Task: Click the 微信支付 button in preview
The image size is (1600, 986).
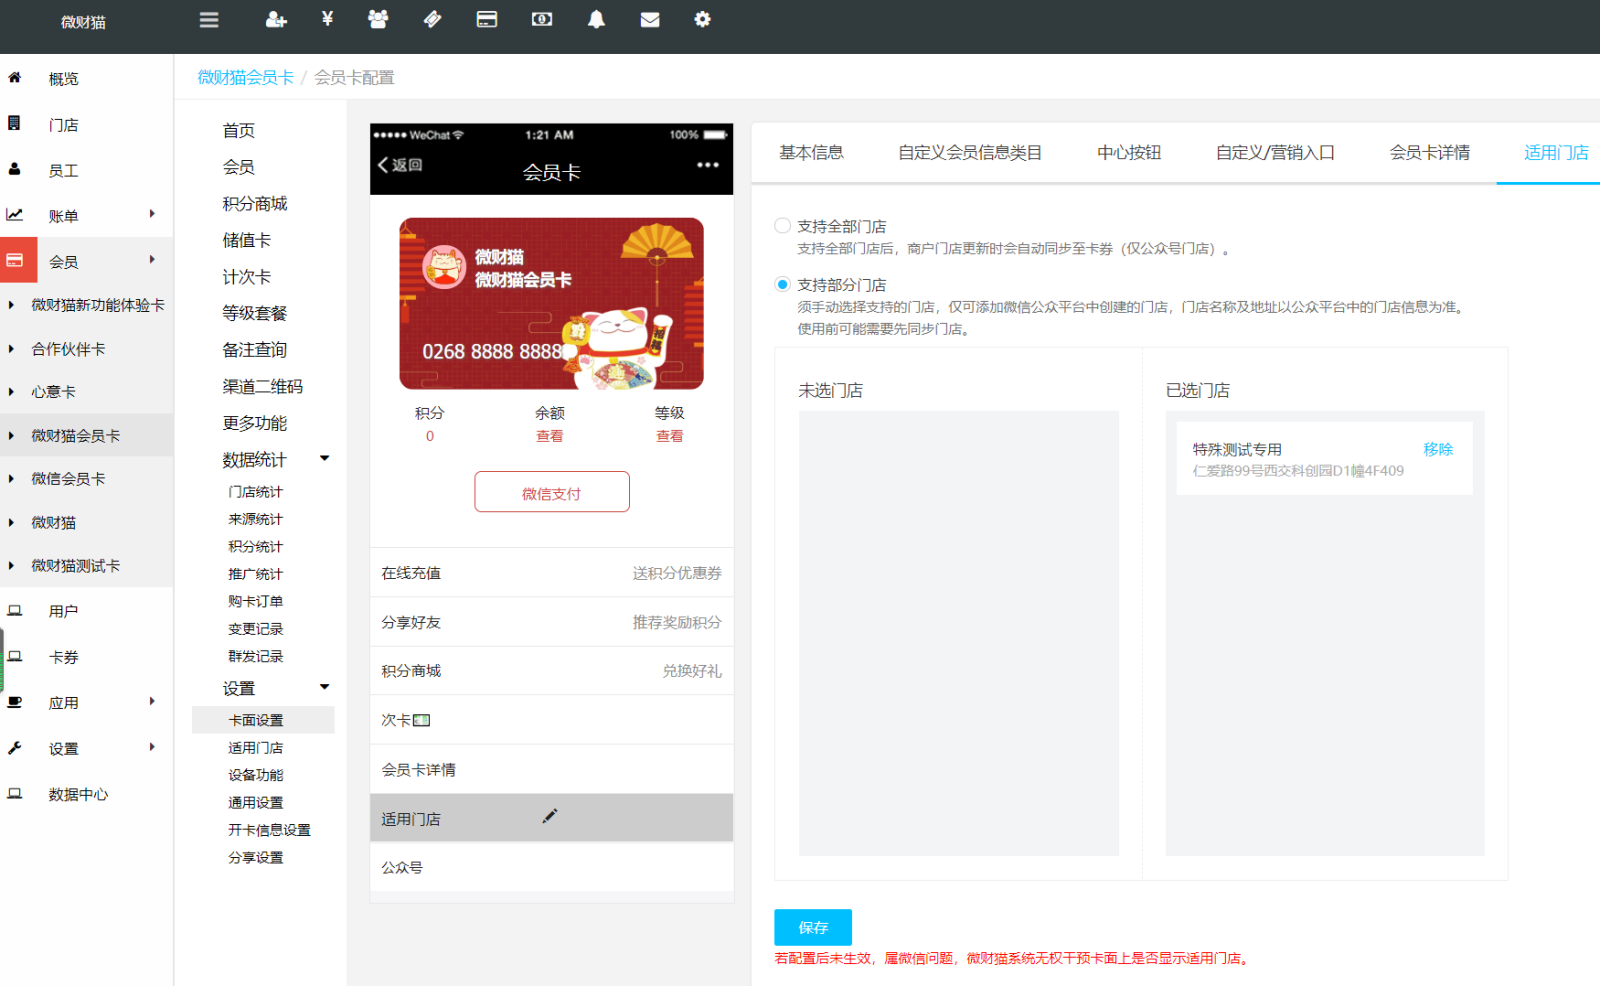Action: [552, 492]
